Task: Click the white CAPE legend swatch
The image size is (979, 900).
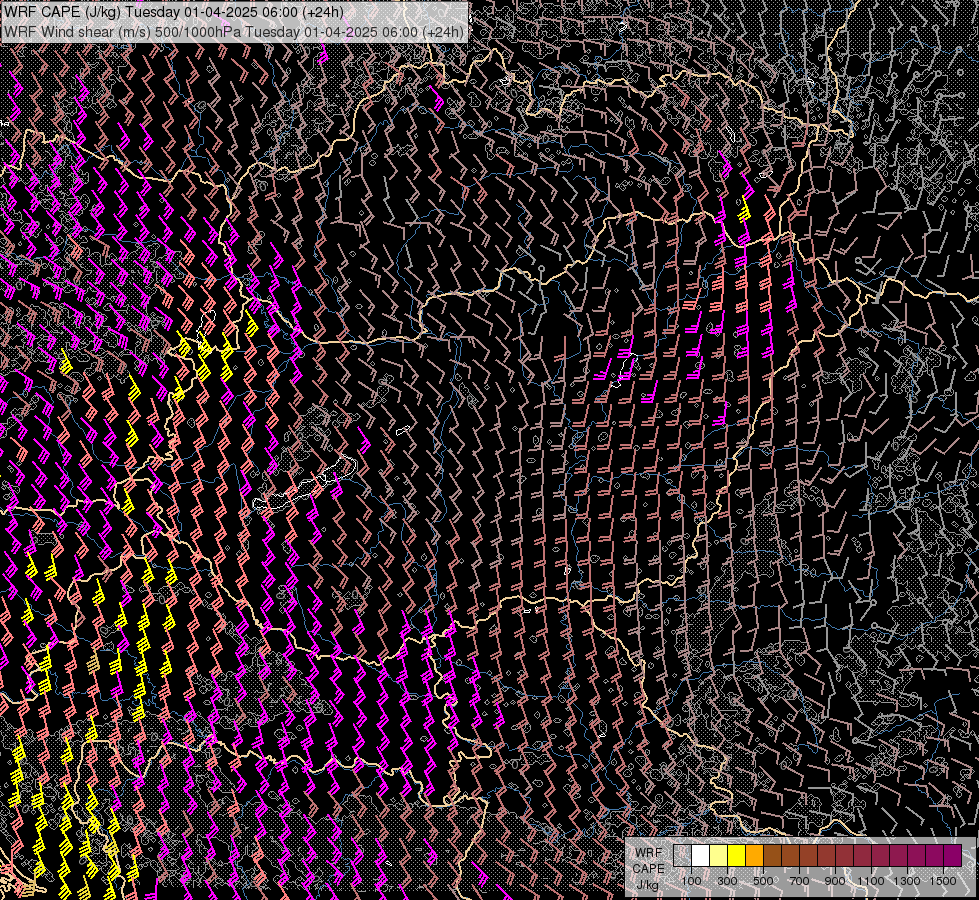Action: [701, 855]
